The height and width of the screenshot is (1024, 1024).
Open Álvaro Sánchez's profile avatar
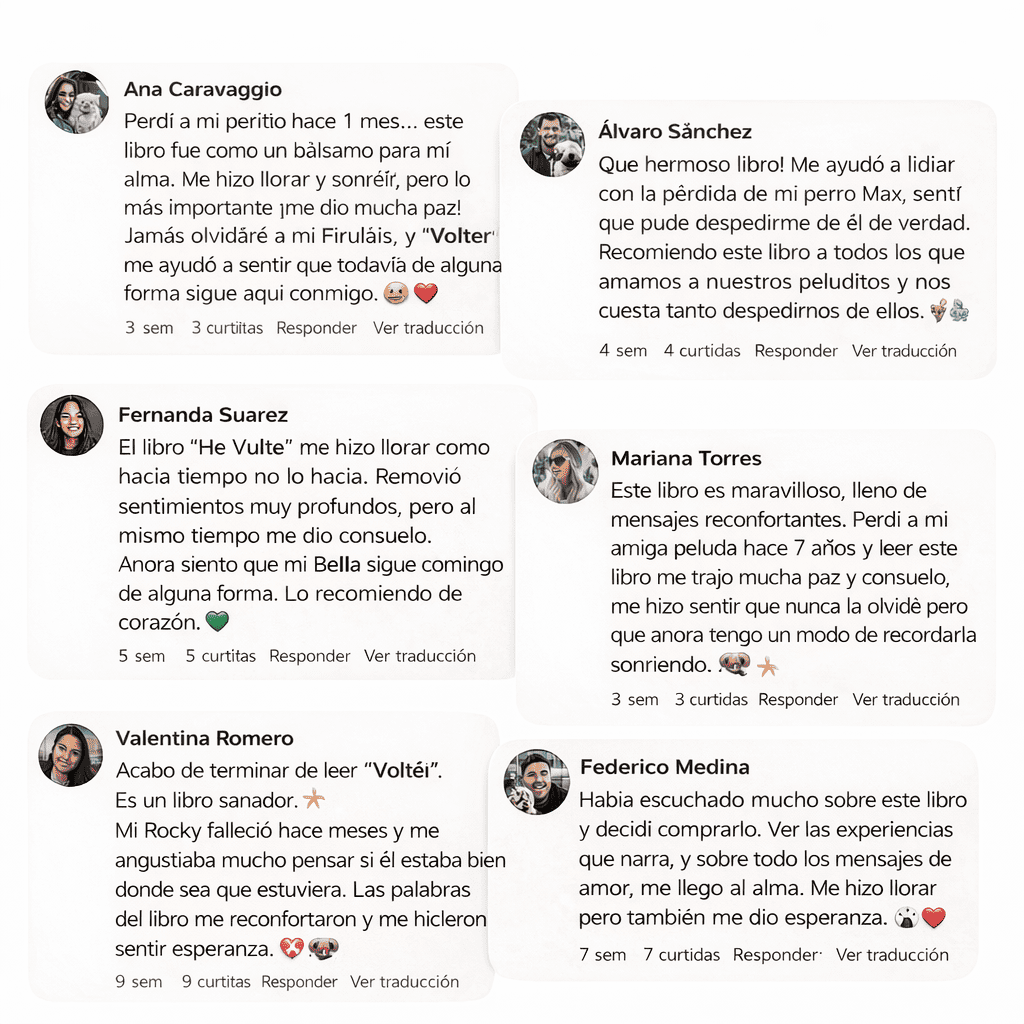(552, 144)
